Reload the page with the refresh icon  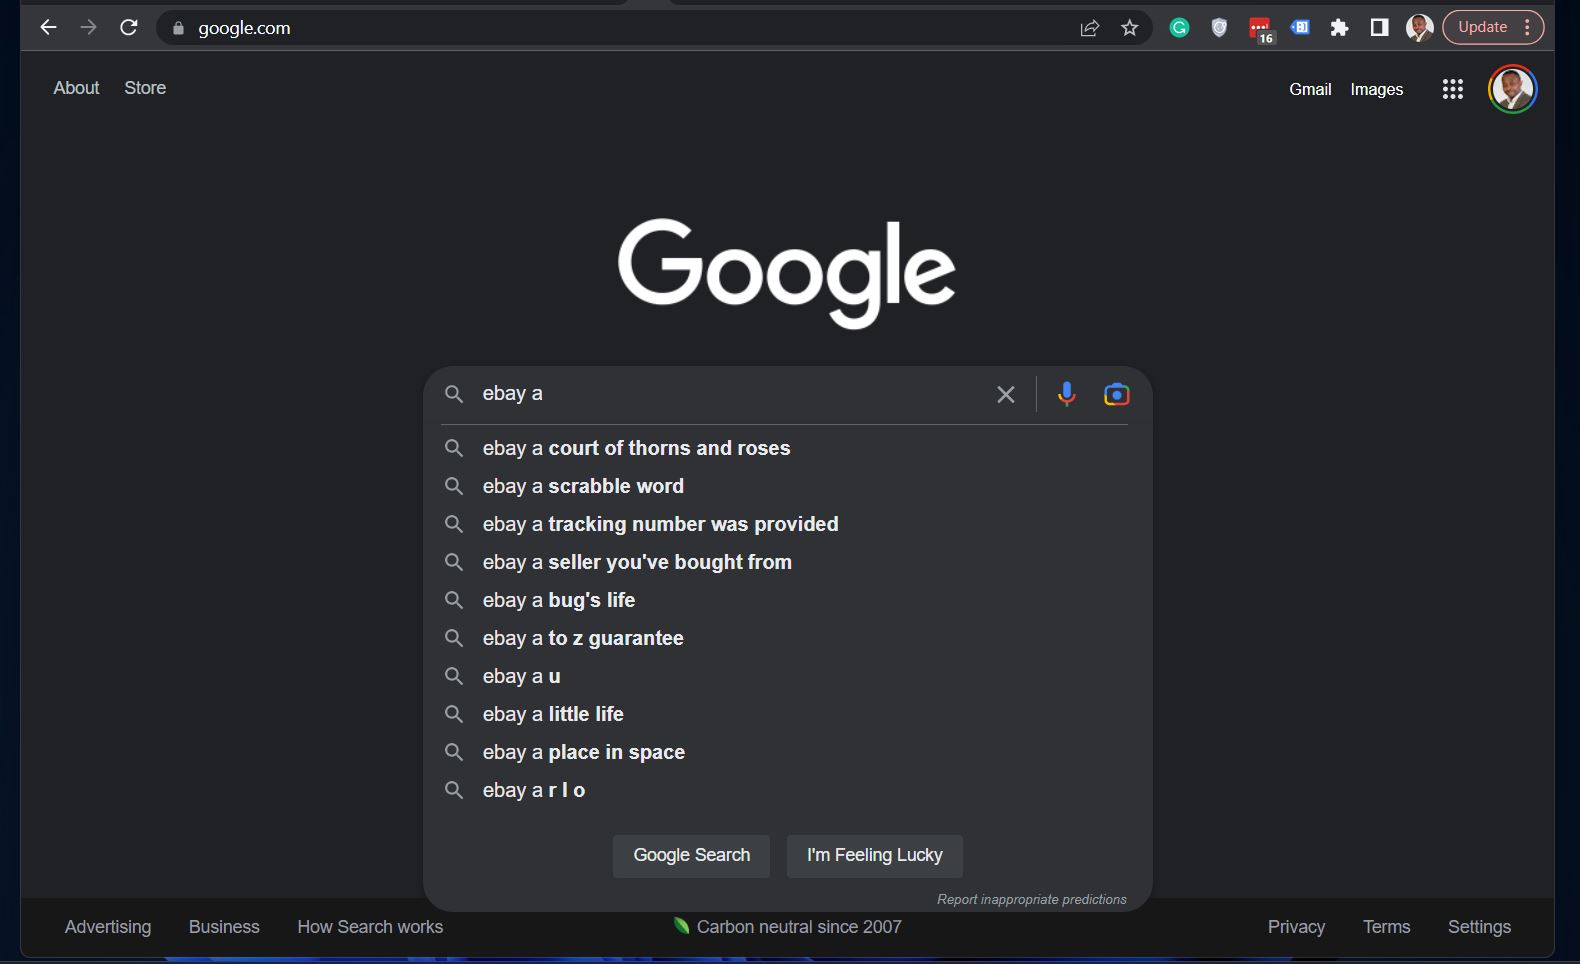pos(129,28)
